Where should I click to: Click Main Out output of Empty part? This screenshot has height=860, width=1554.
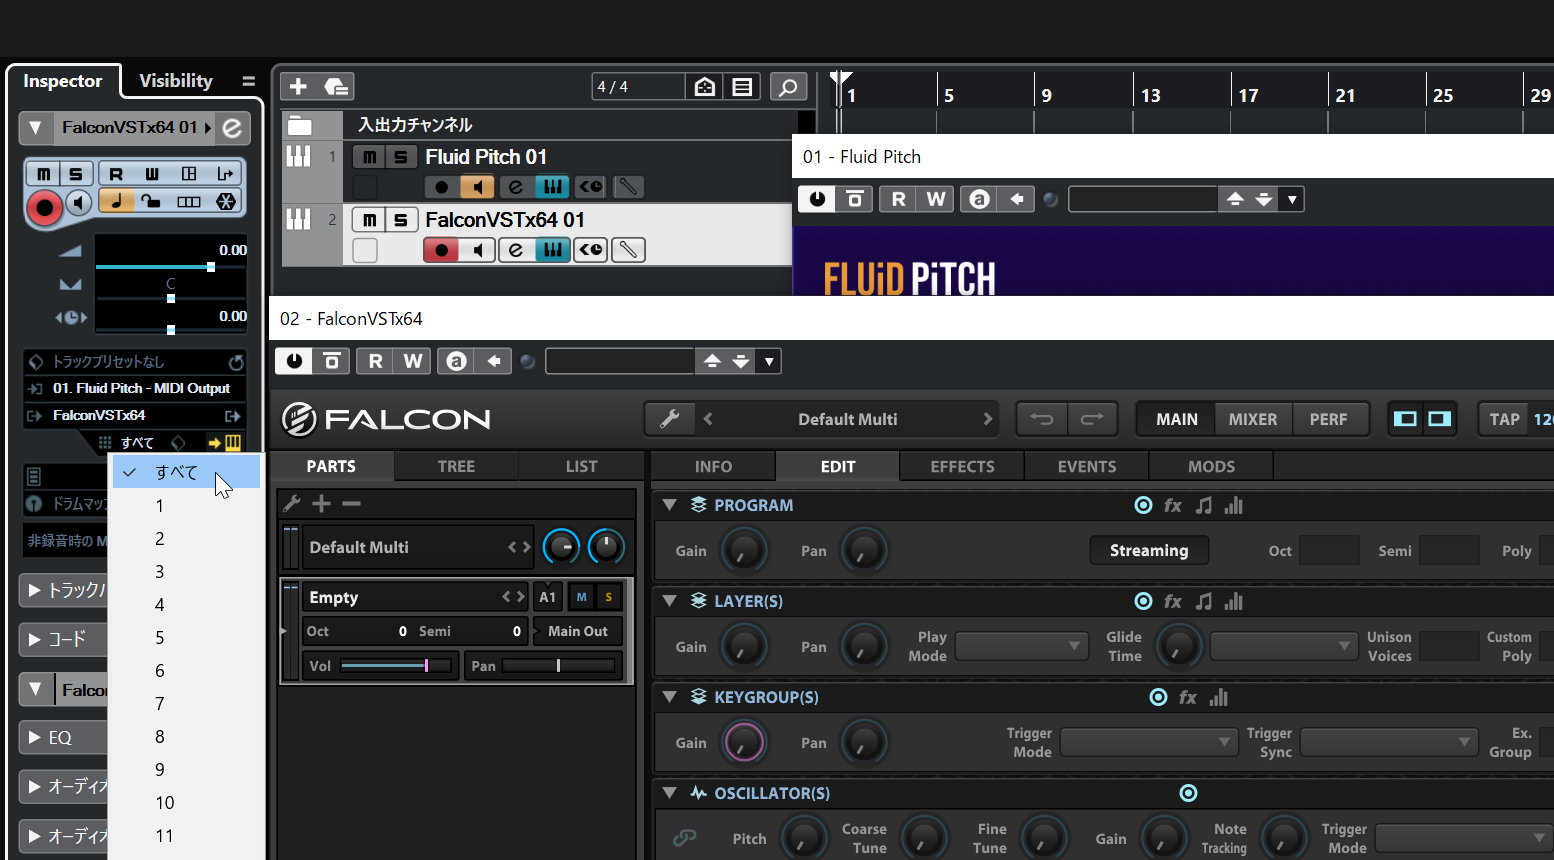click(578, 631)
